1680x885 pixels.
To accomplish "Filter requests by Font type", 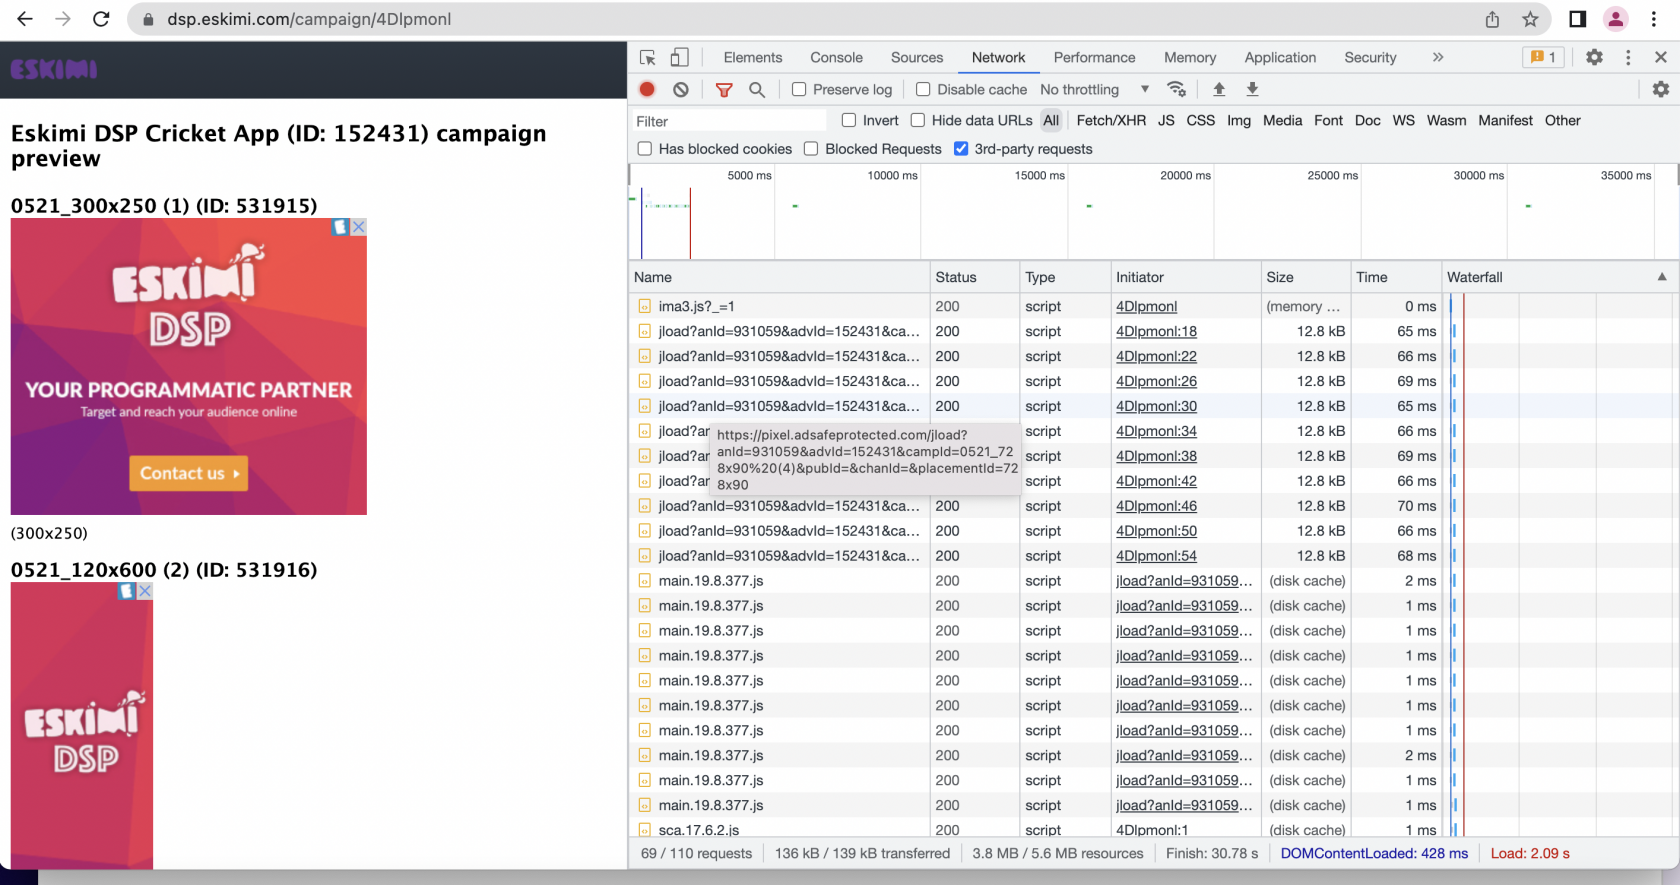I will (1328, 120).
